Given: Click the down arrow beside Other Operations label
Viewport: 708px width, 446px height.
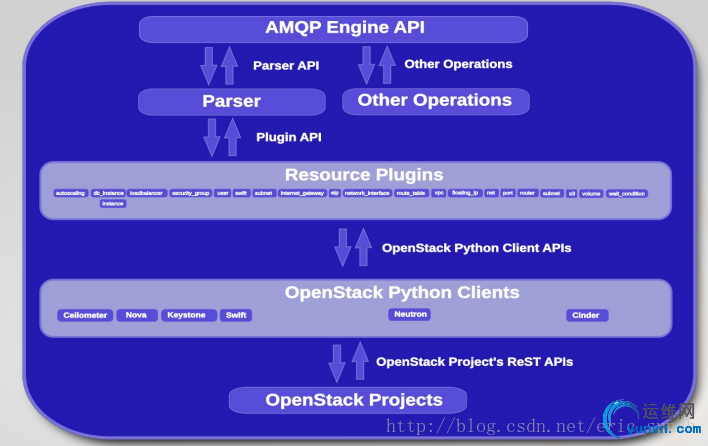Looking at the screenshot, I should 367,65.
